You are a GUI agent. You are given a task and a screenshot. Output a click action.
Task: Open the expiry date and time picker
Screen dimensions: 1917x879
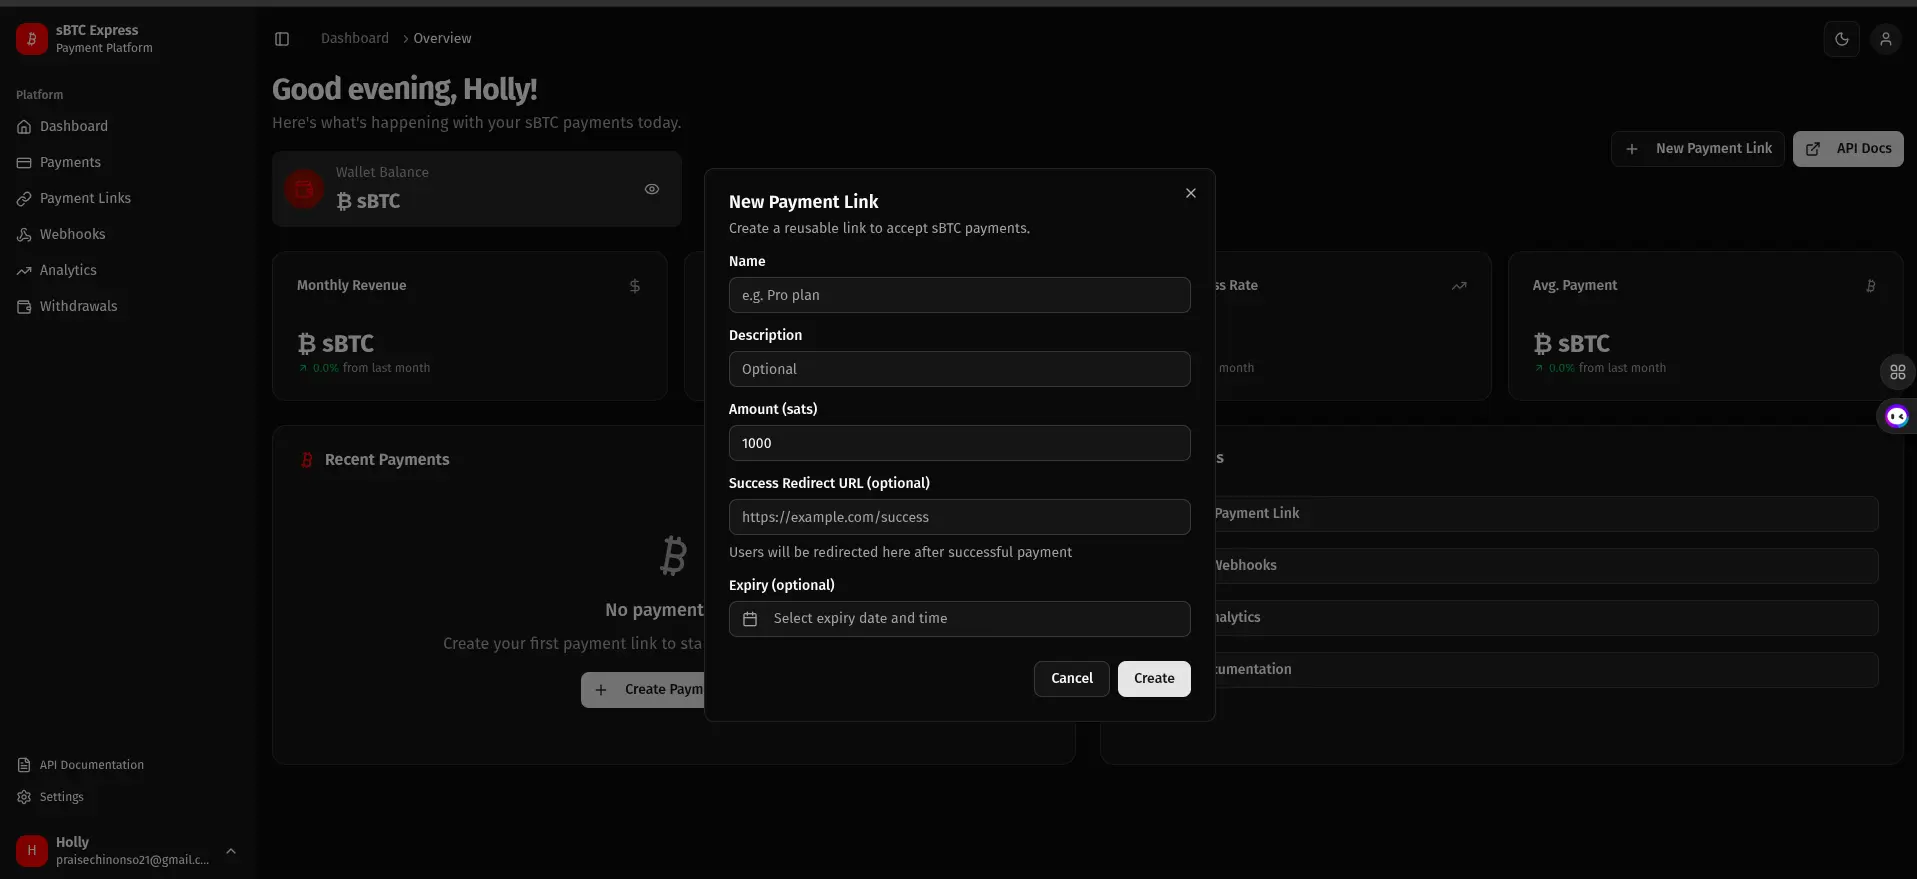[959, 619]
